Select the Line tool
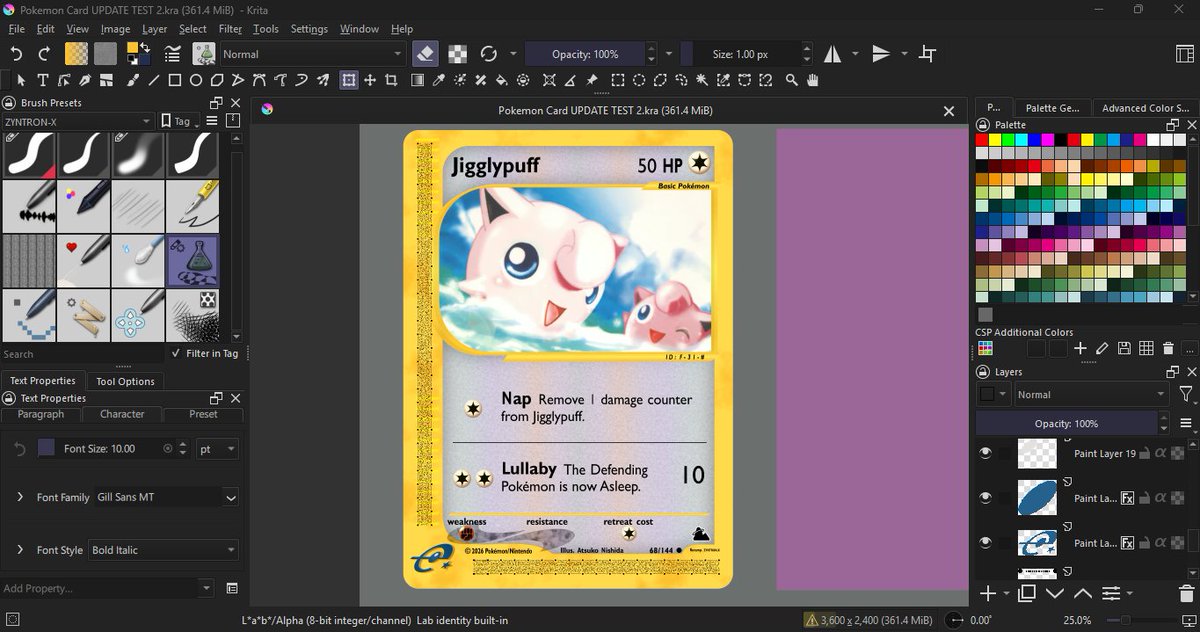The height and width of the screenshot is (632, 1200). 152,80
